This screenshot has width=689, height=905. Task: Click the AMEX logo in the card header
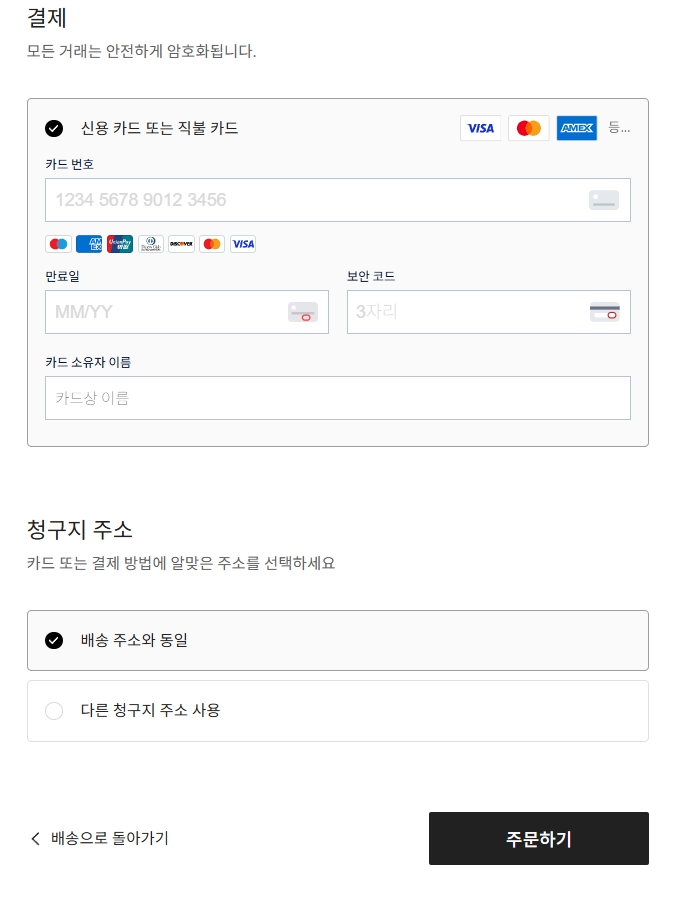(576, 128)
